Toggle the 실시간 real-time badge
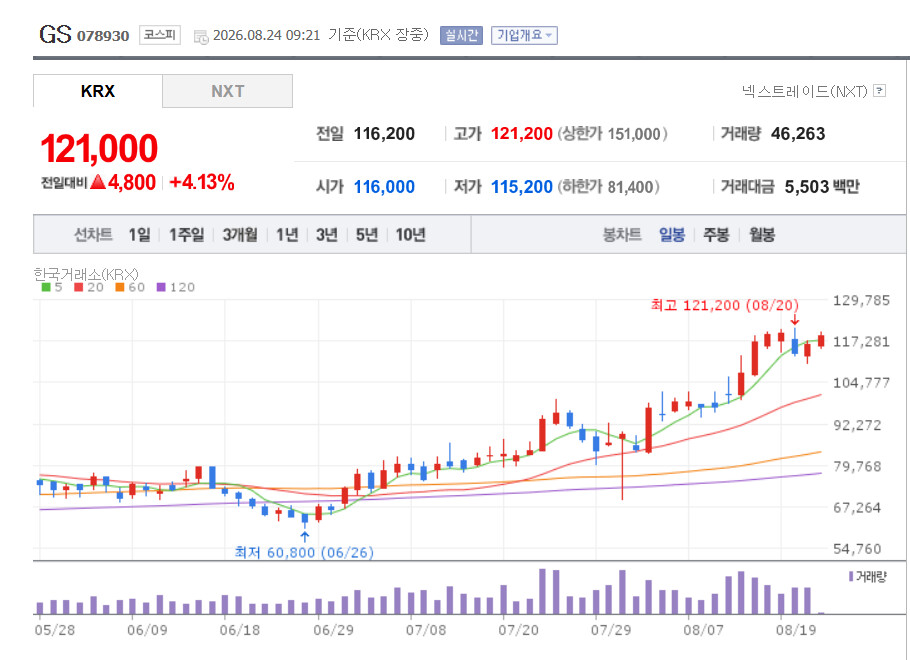The image size is (910, 660). 461,35
